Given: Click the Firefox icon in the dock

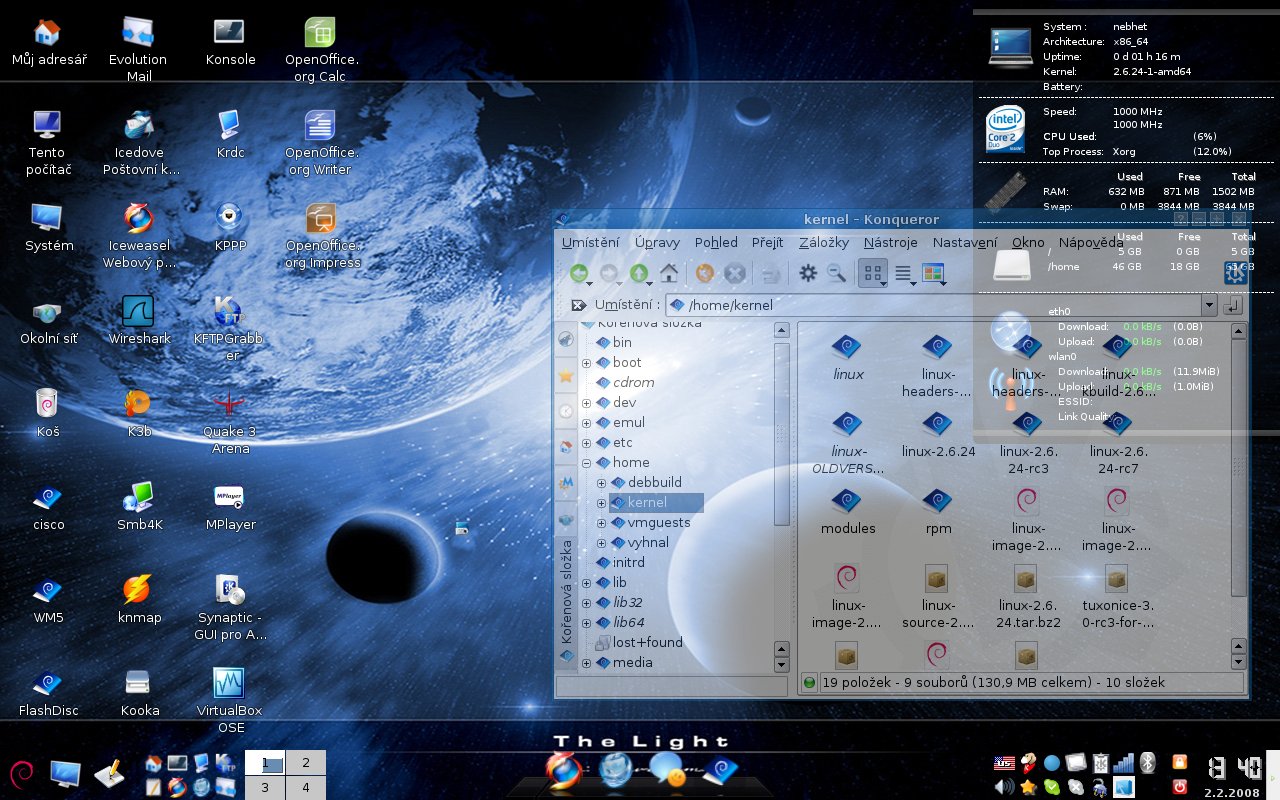Looking at the screenshot, I should click(565, 770).
